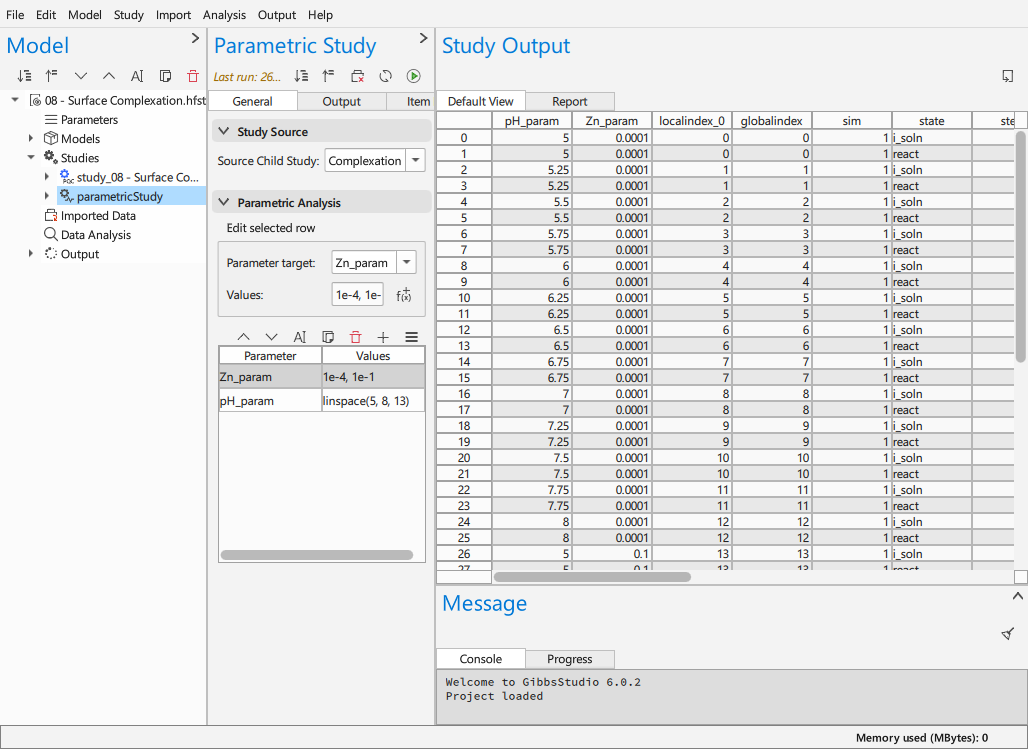Click the Values input field
1028x749 pixels.
click(358, 295)
